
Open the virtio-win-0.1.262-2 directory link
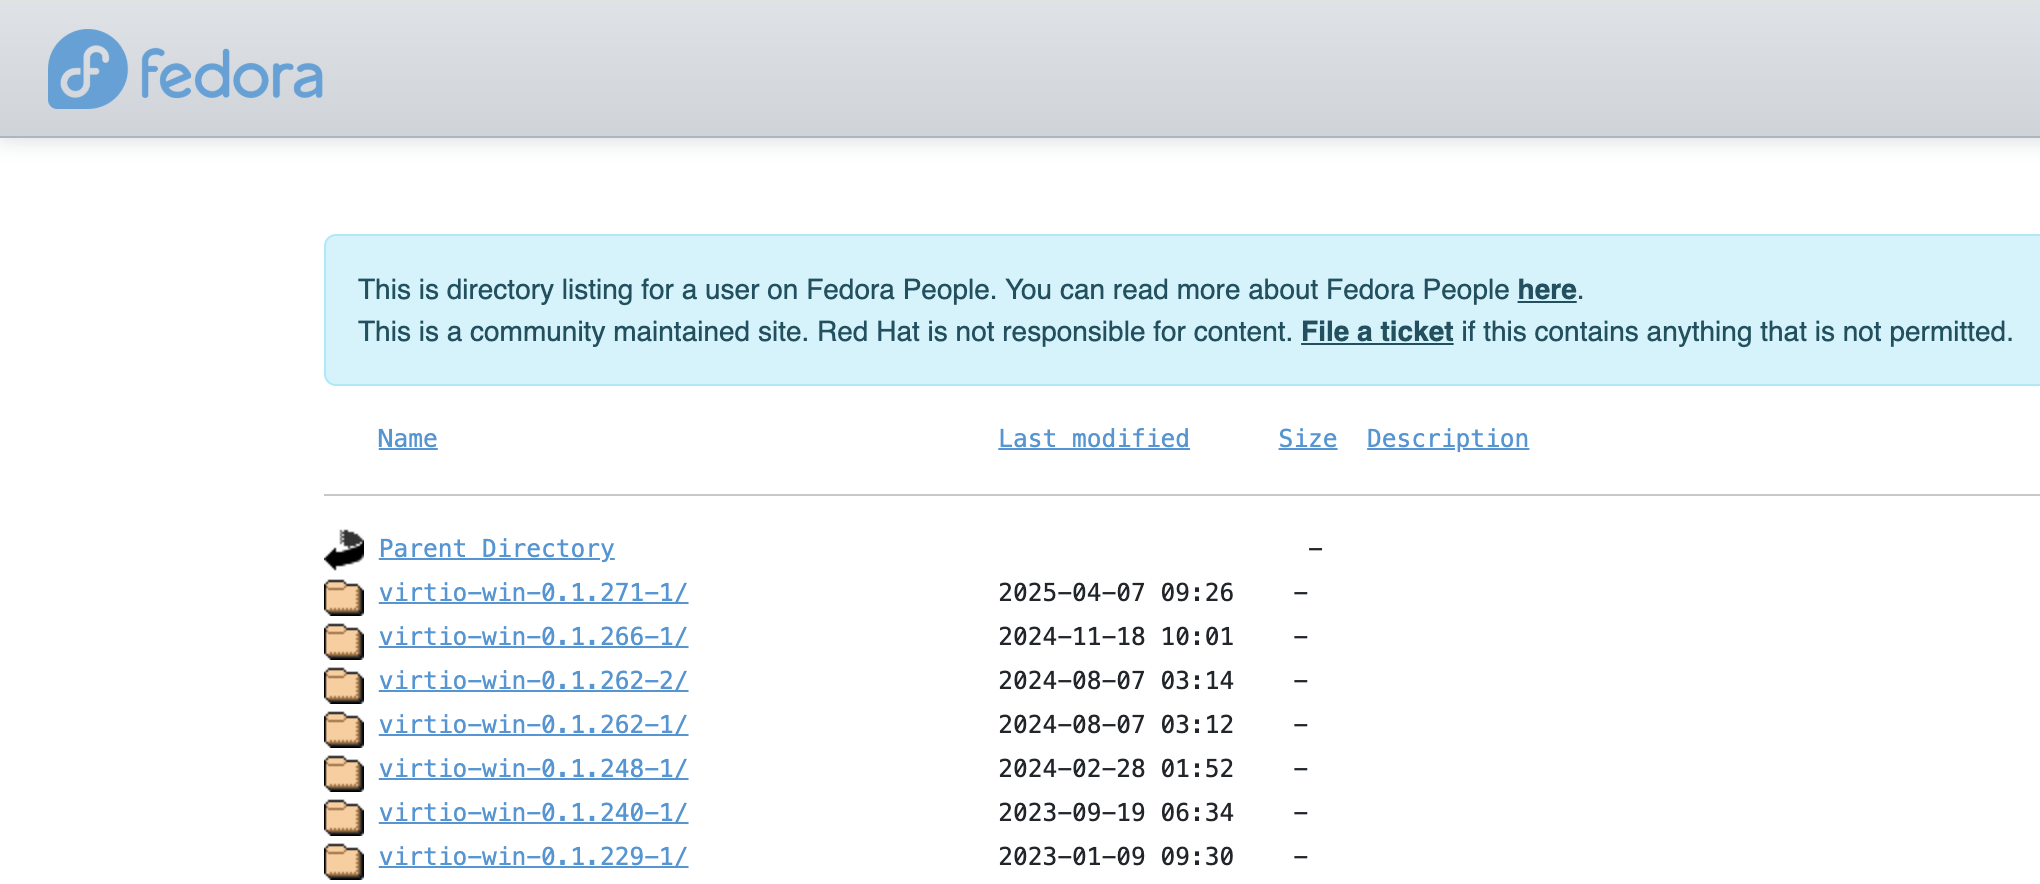click(x=533, y=681)
